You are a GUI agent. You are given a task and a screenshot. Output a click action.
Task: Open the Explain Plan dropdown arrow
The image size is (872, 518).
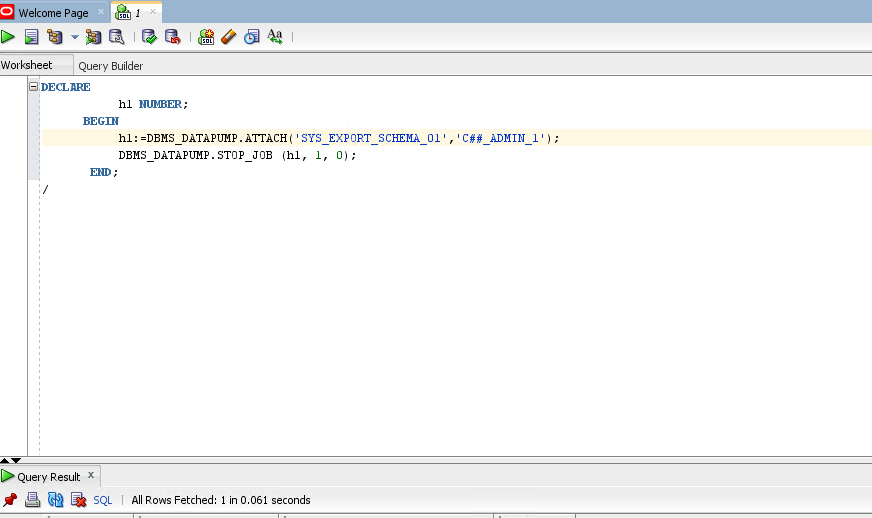75,37
